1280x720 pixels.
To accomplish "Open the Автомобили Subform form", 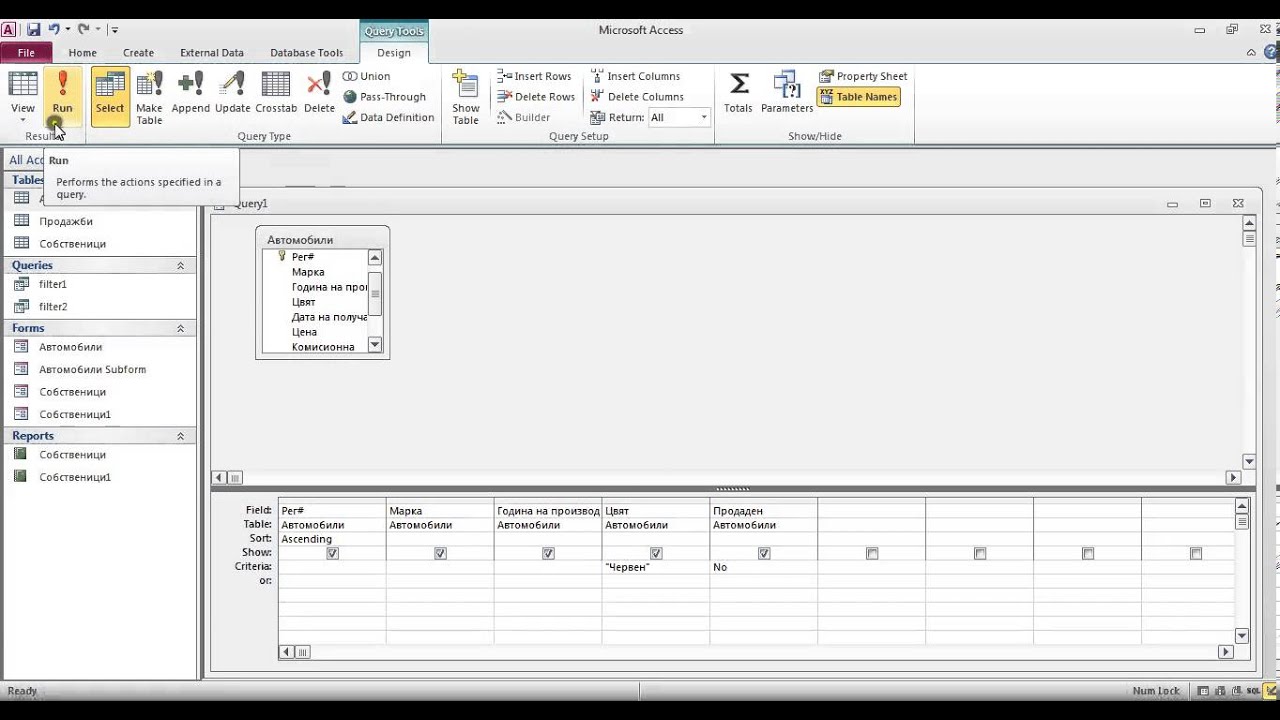I will pyautogui.click(x=92, y=370).
